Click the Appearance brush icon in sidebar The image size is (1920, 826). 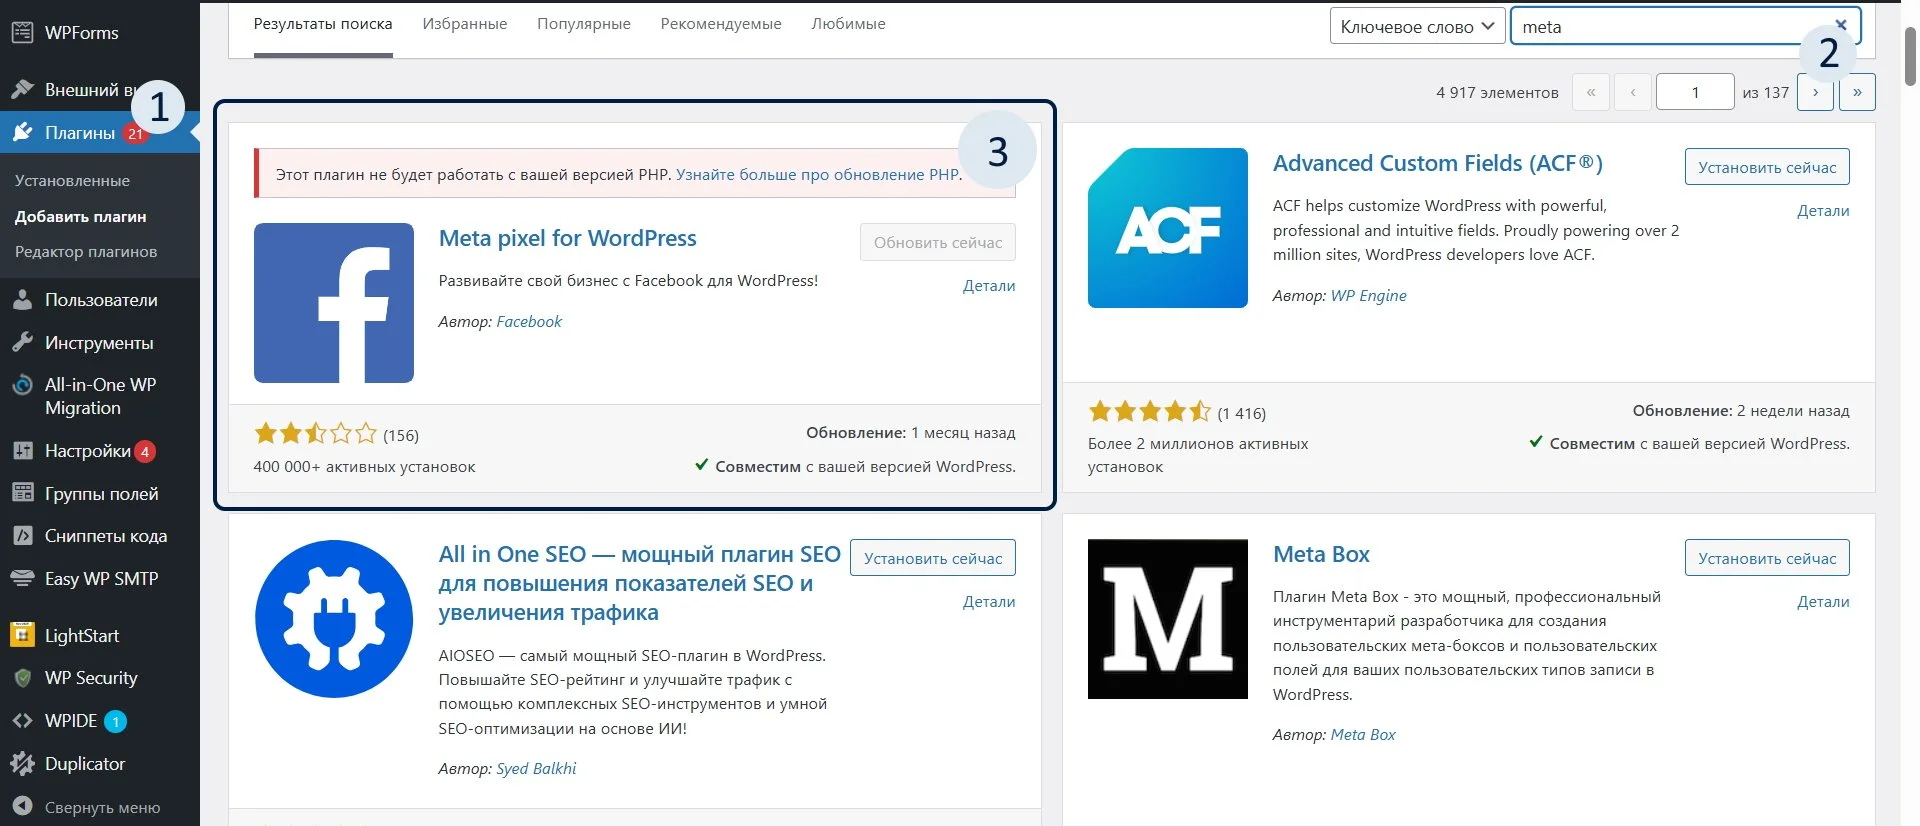pos(22,89)
